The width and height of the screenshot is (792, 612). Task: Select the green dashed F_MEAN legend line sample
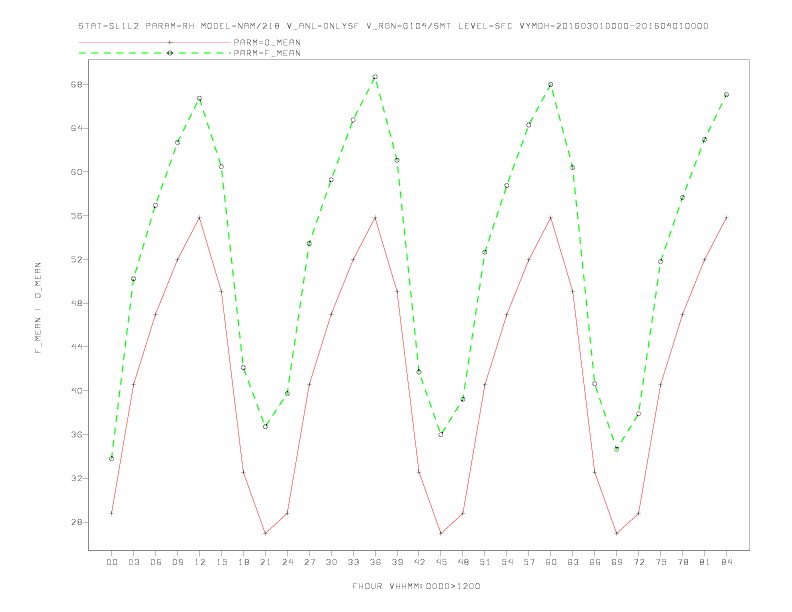click(155, 53)
